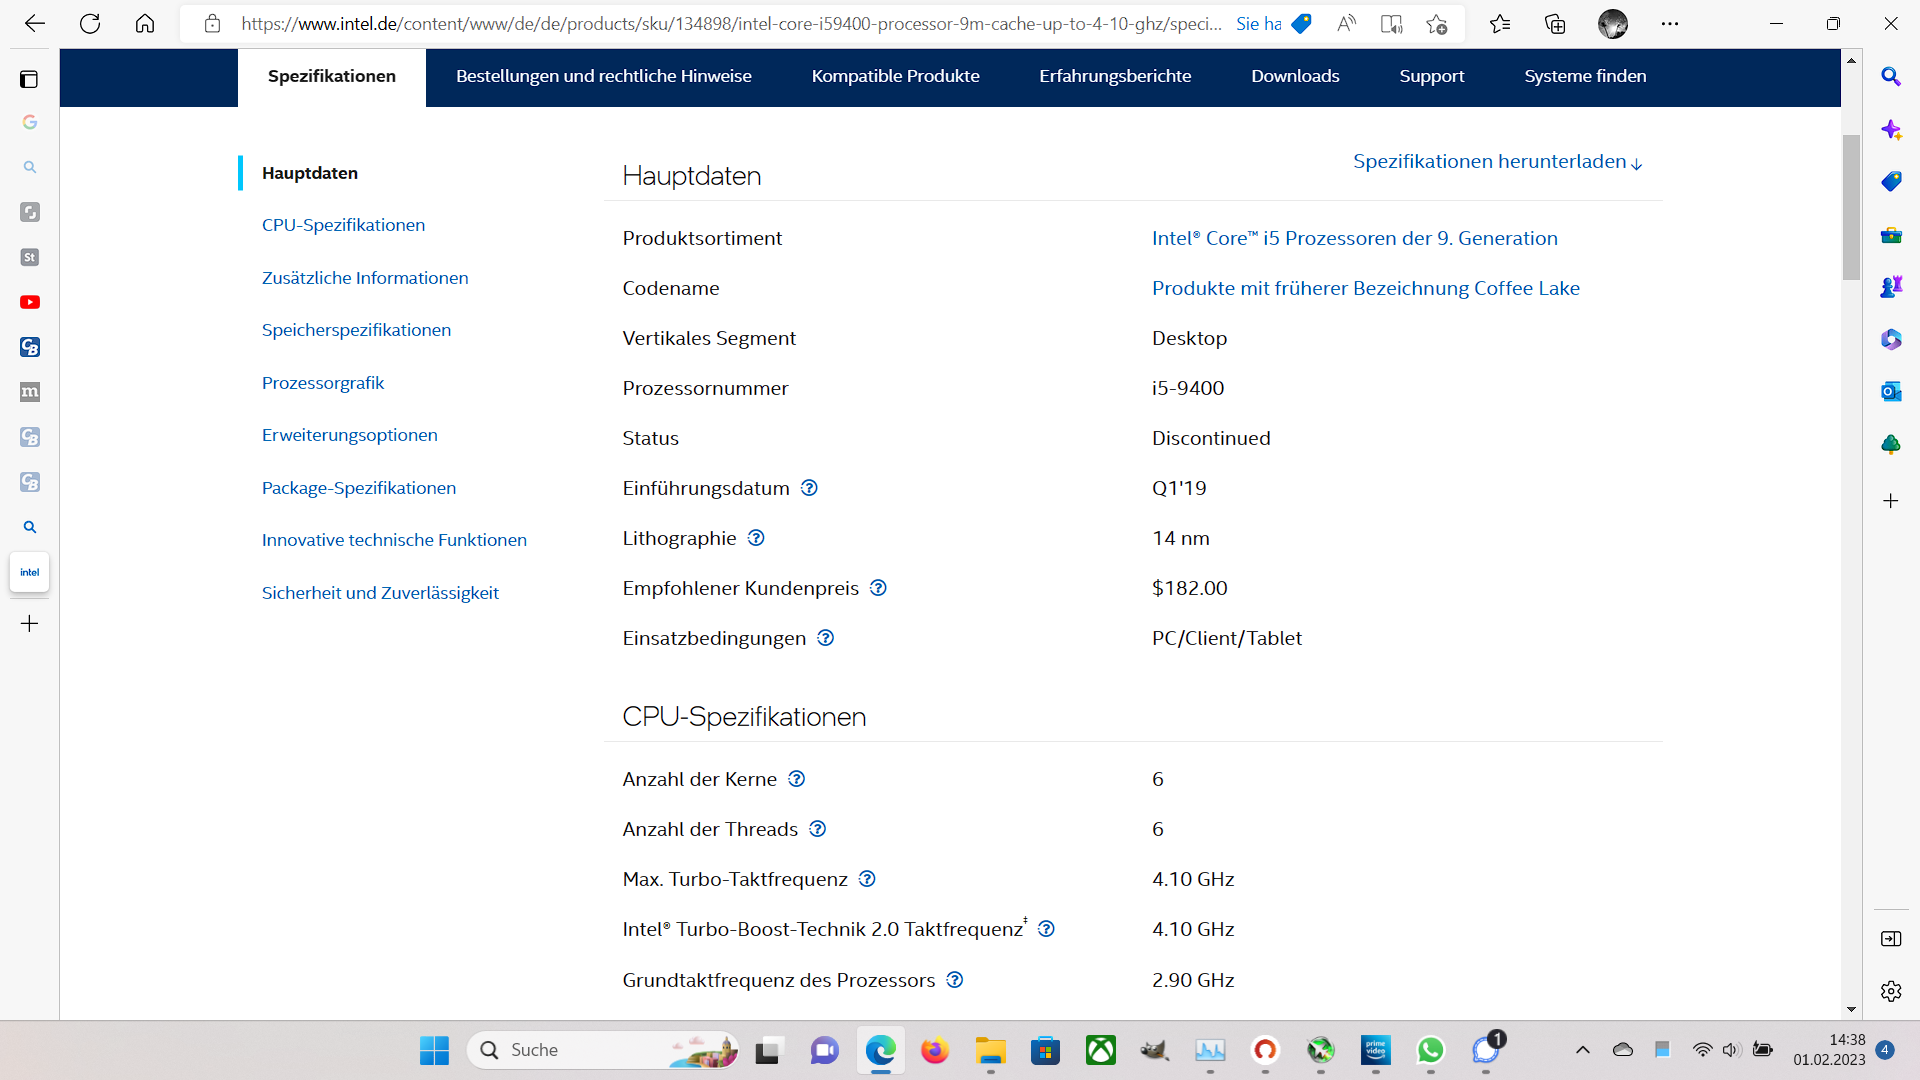1920x1080 pixels.
Task: Open Erfahrungsberichte tab
Action: click(x=1115, y=77)
